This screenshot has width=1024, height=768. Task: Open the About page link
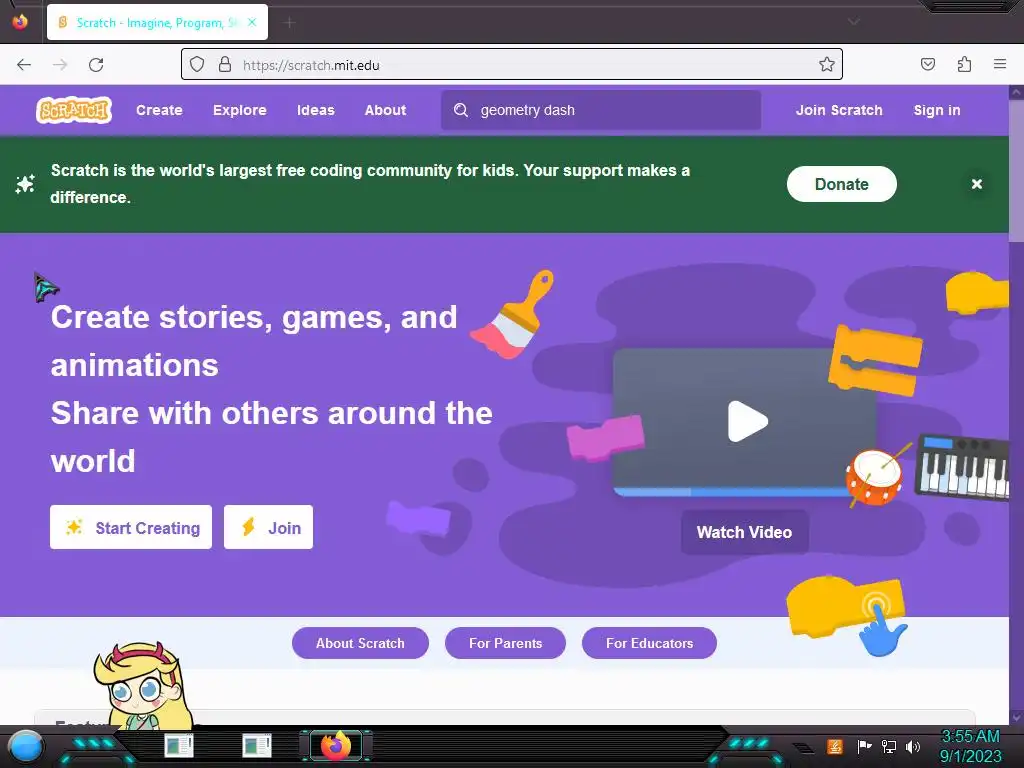(385, 110)
